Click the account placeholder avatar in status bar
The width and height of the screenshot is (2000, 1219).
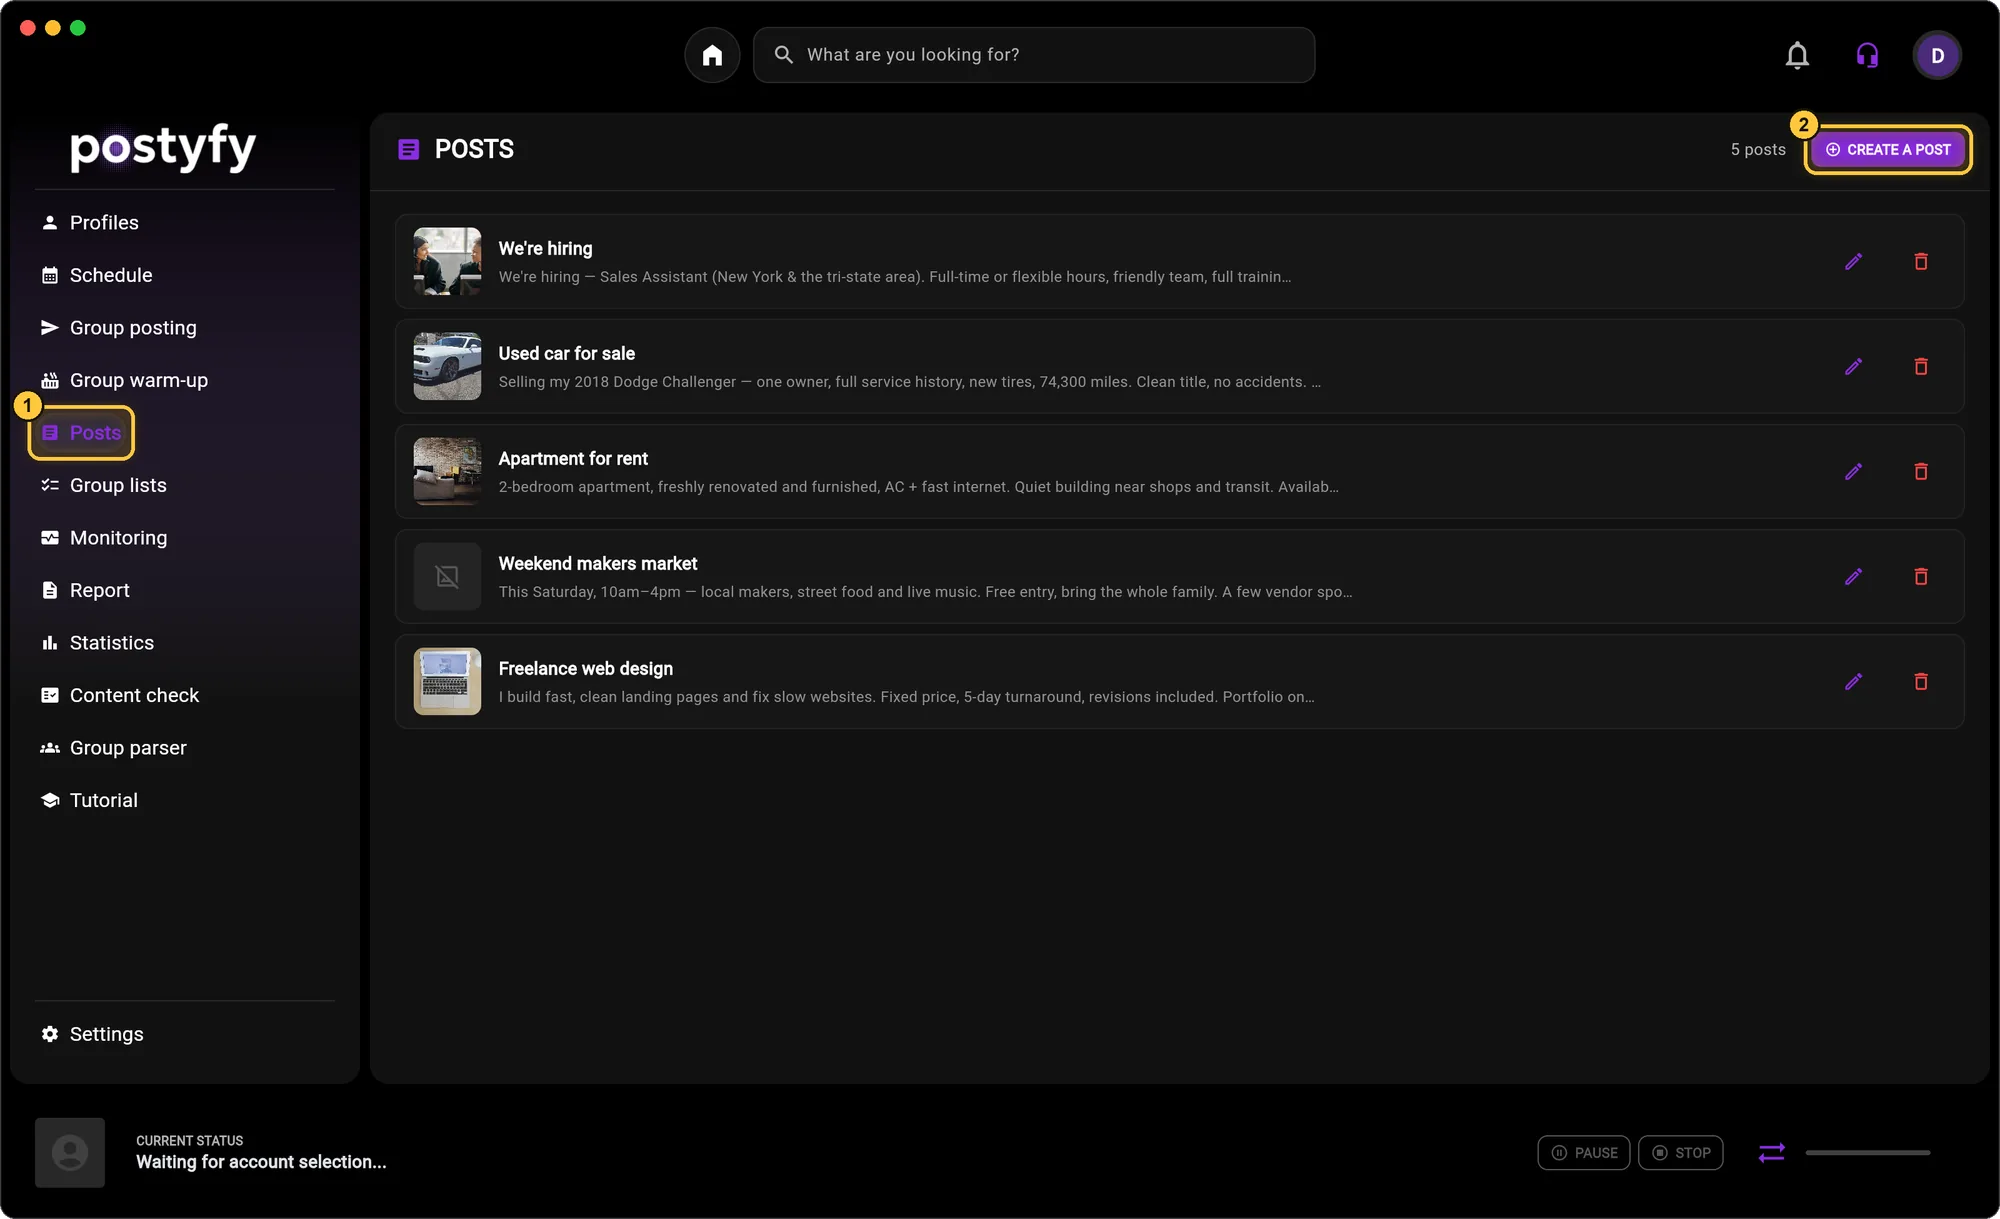click(x=70, y=1153)
